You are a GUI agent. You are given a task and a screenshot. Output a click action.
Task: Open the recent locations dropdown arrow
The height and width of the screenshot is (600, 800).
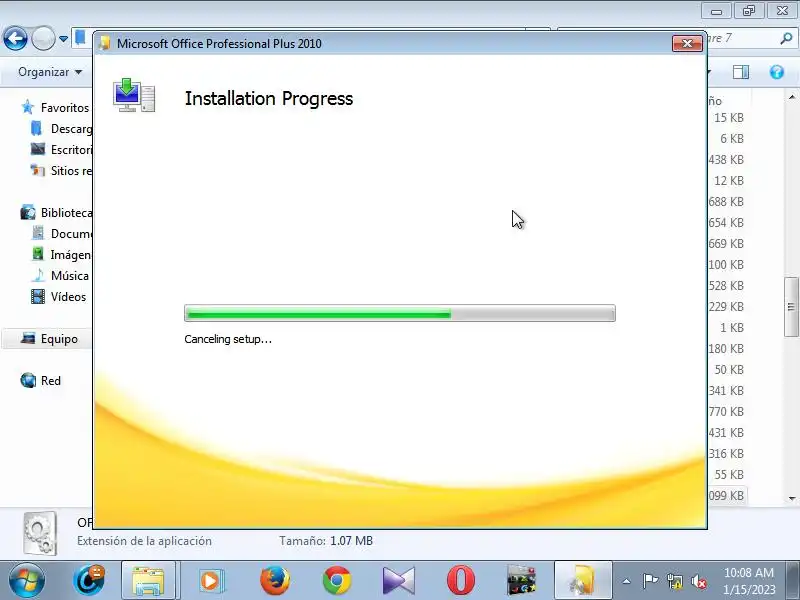(x=63, y=39)
